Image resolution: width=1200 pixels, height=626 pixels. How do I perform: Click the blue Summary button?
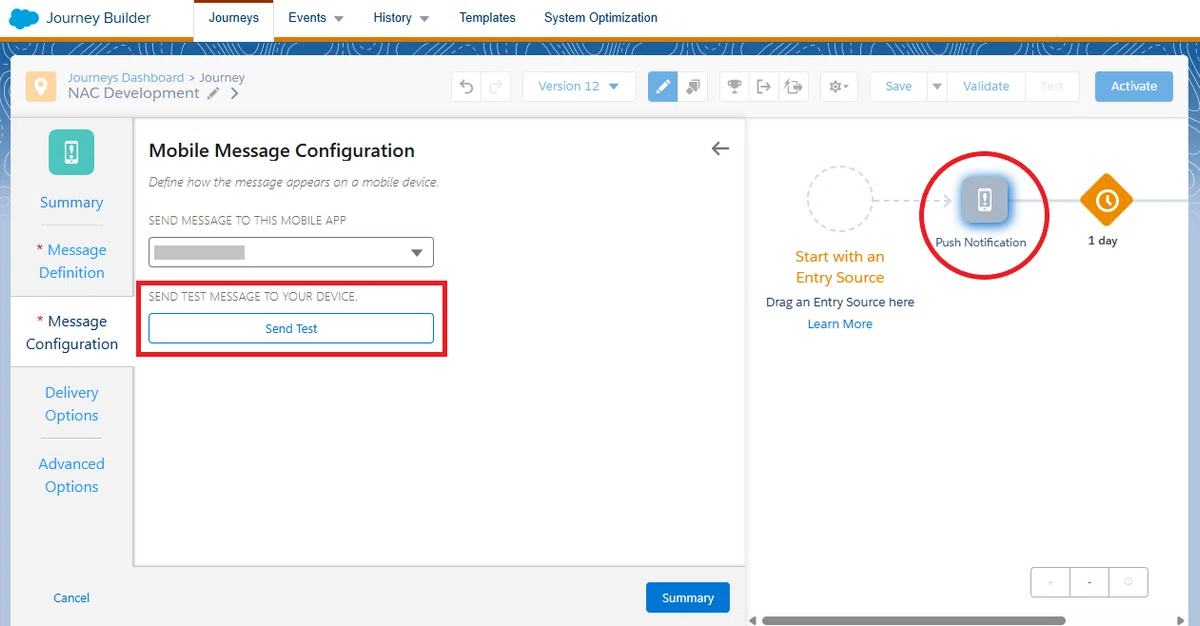(687, 597)
